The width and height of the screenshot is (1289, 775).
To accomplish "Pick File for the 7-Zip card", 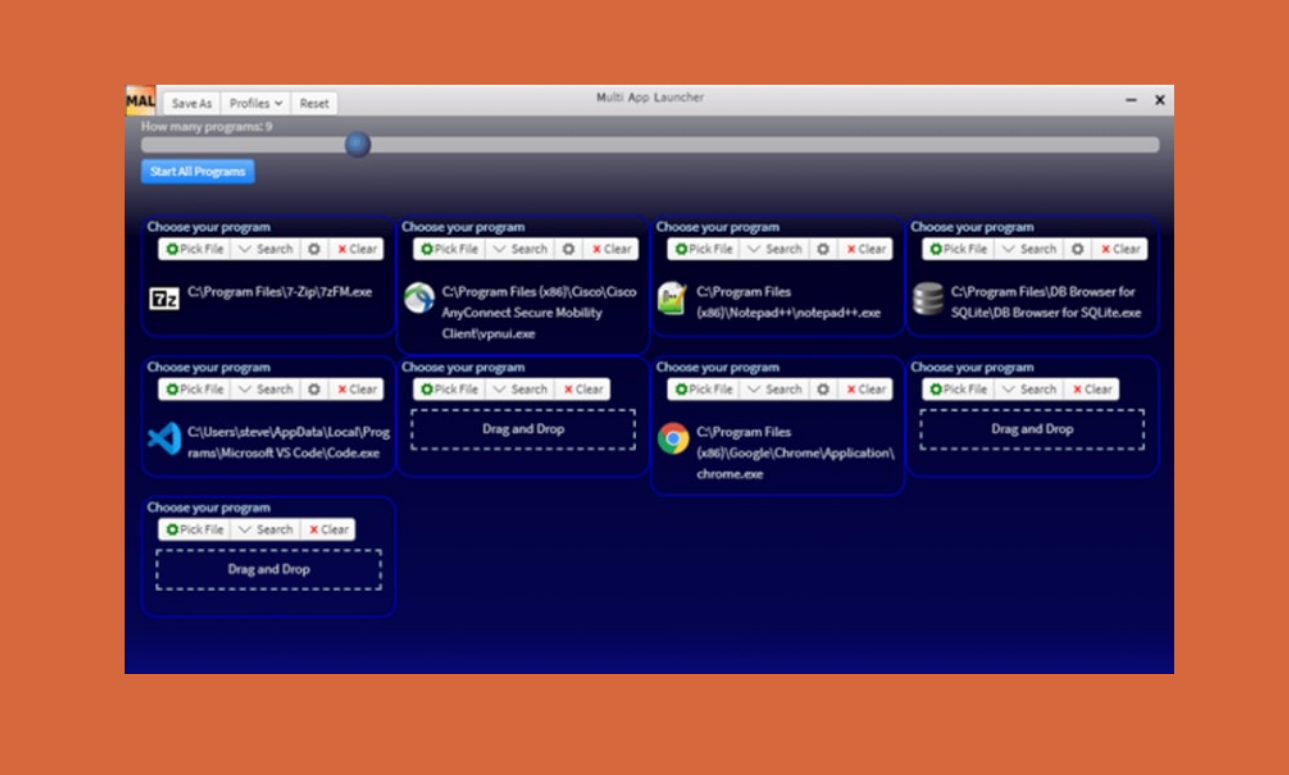I will pos(195,249).
